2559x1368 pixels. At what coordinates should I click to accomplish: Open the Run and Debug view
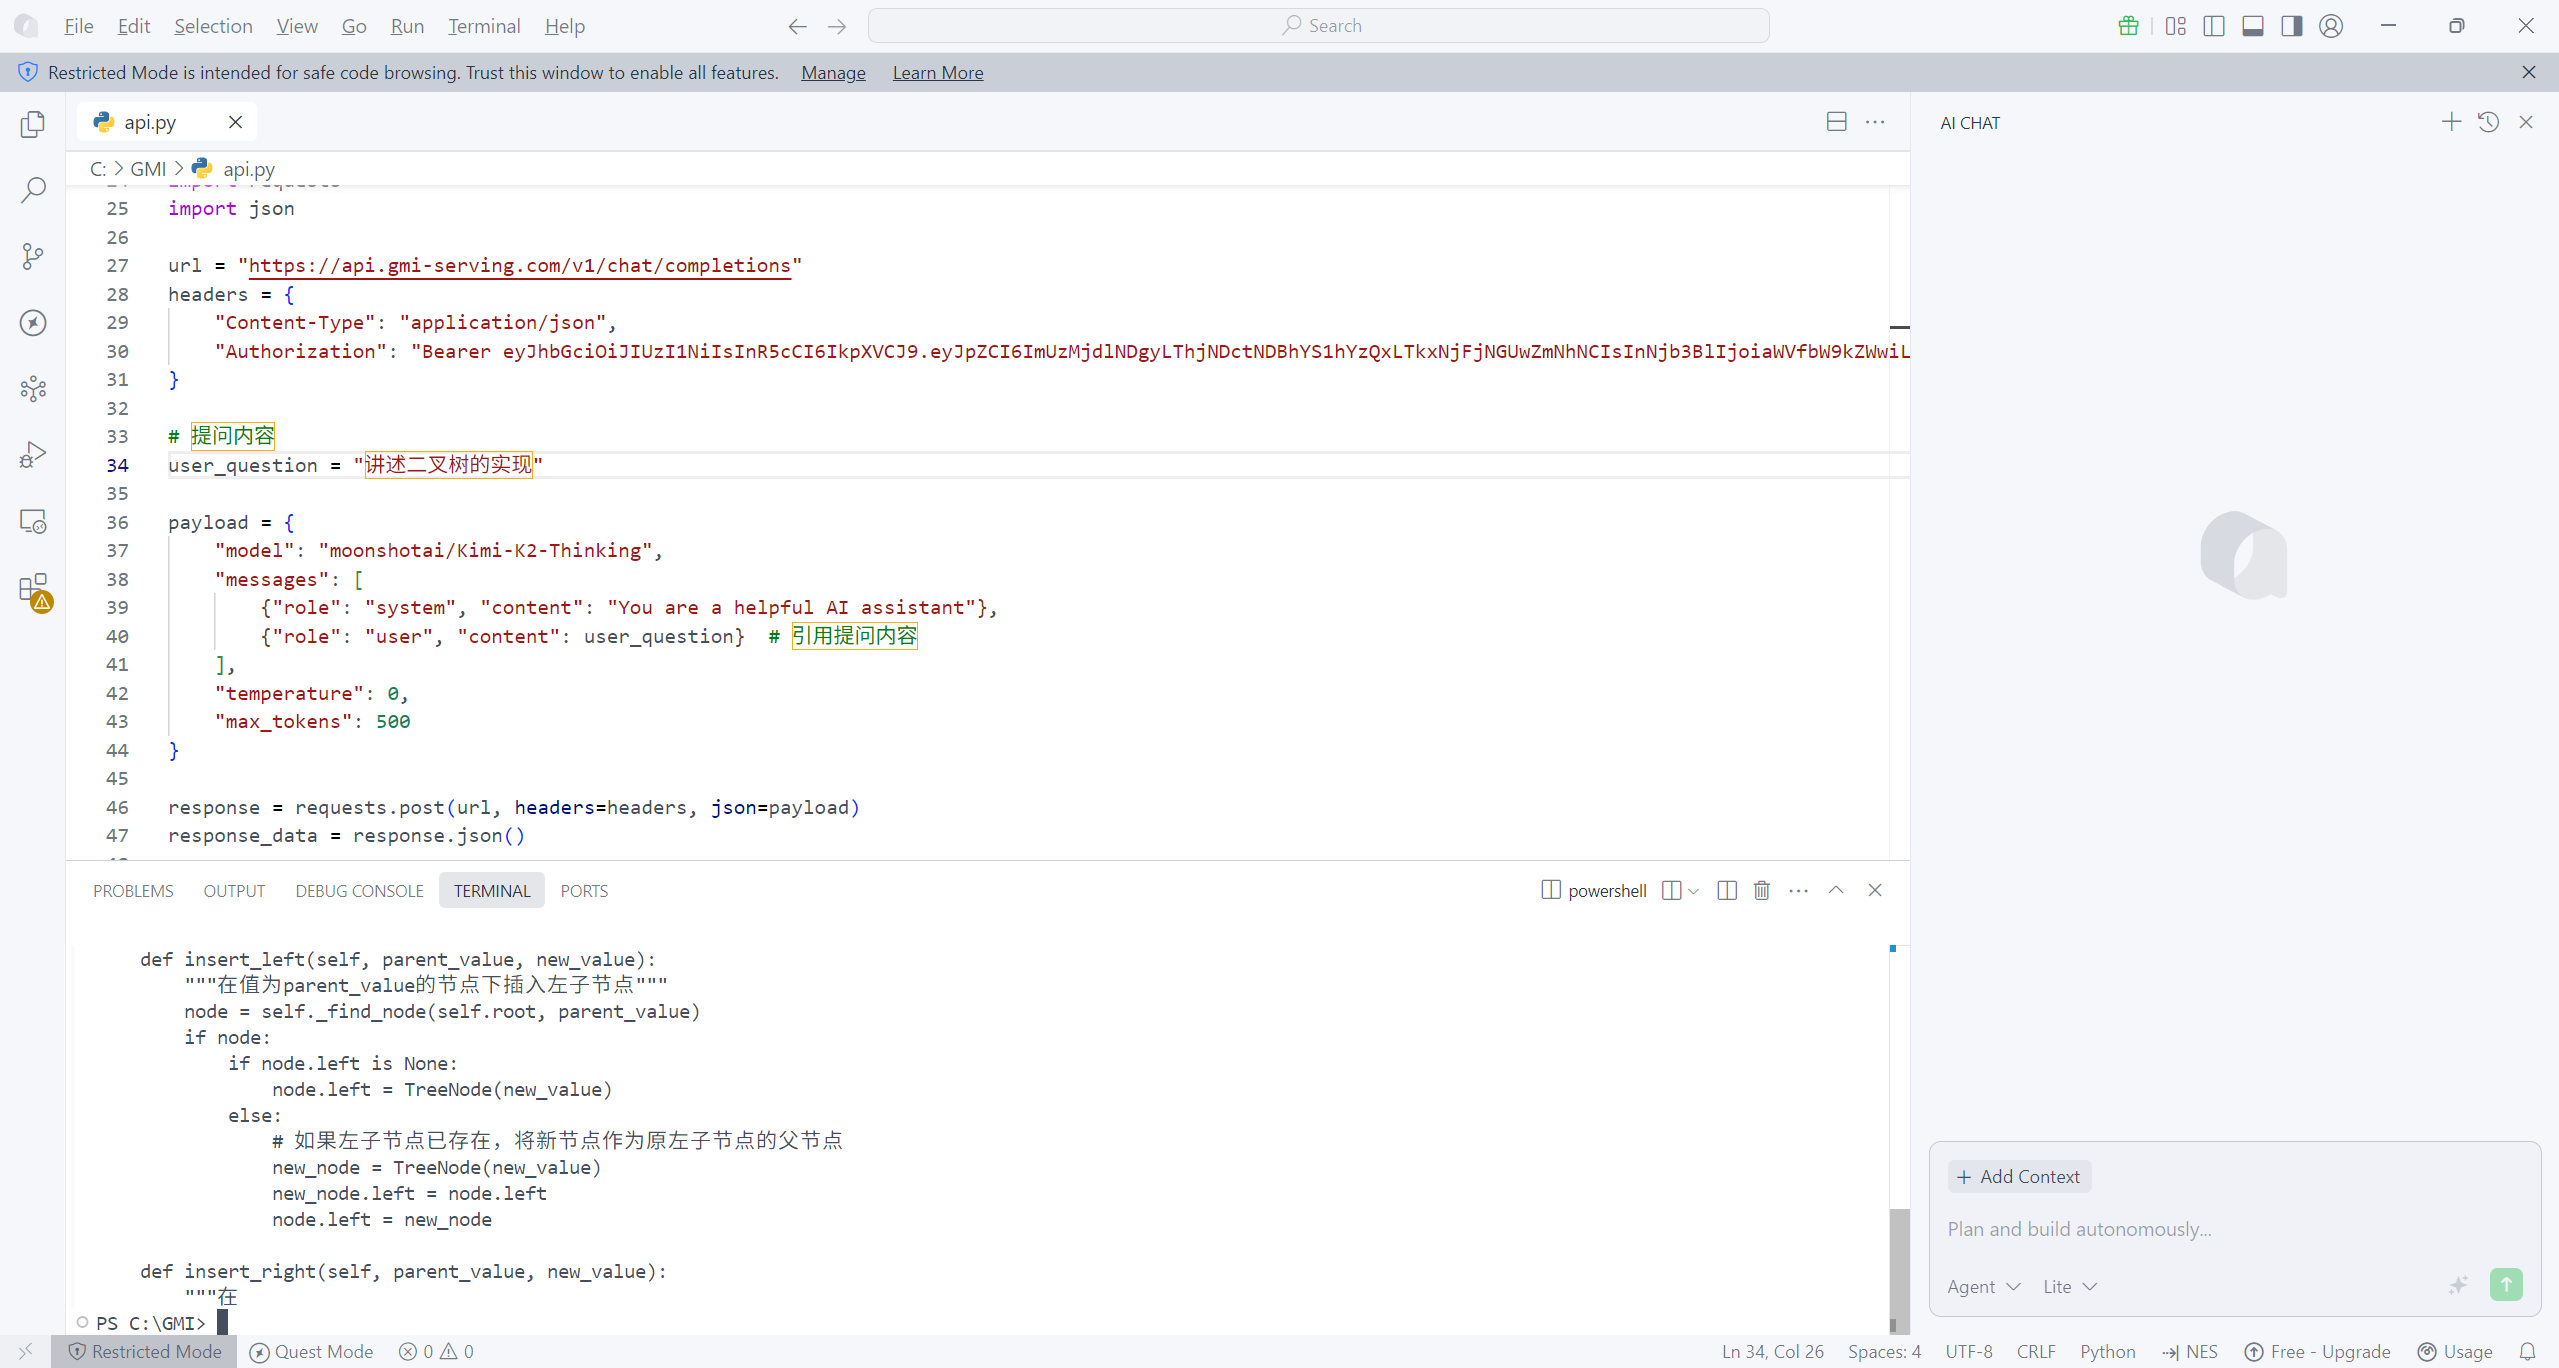(33, 455)
